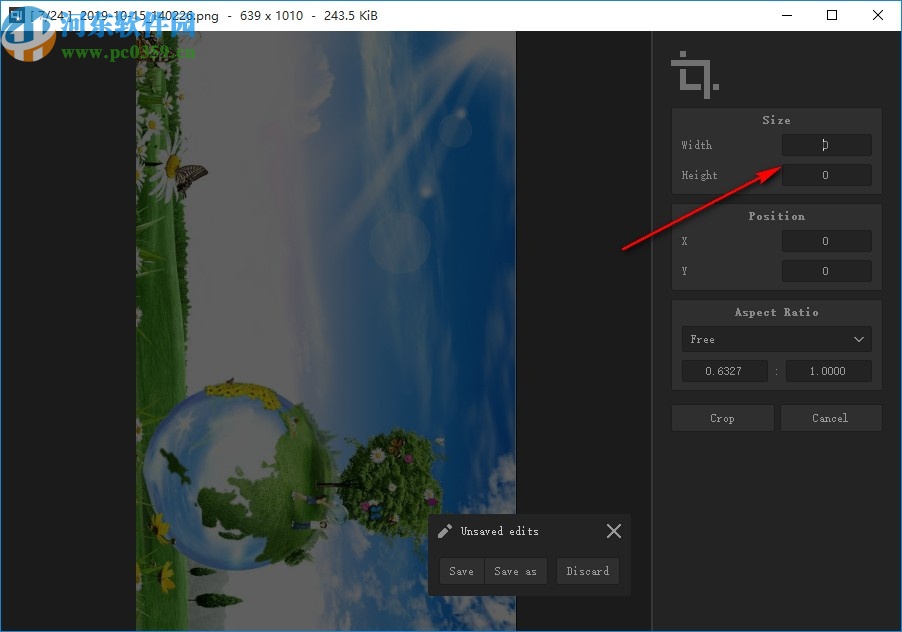The height and width of the screenshot is (632, 902).
Task: Click the app icon in the title bar
Action: tap(16, 15)
